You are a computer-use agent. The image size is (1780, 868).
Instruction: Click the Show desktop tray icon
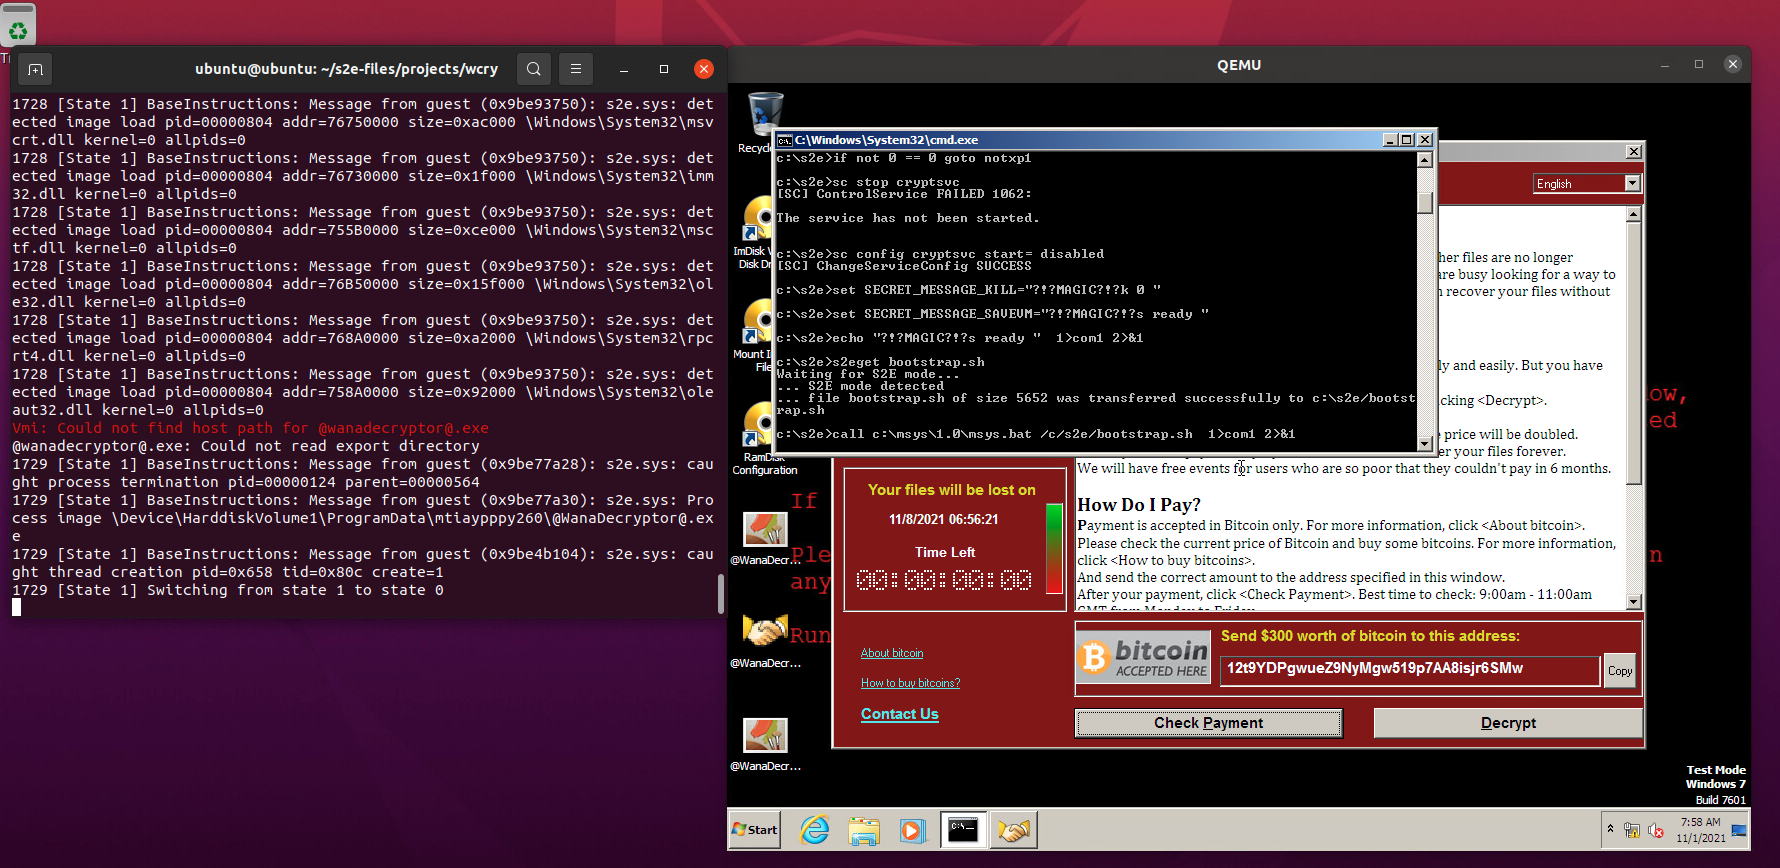pos(1739,830)
